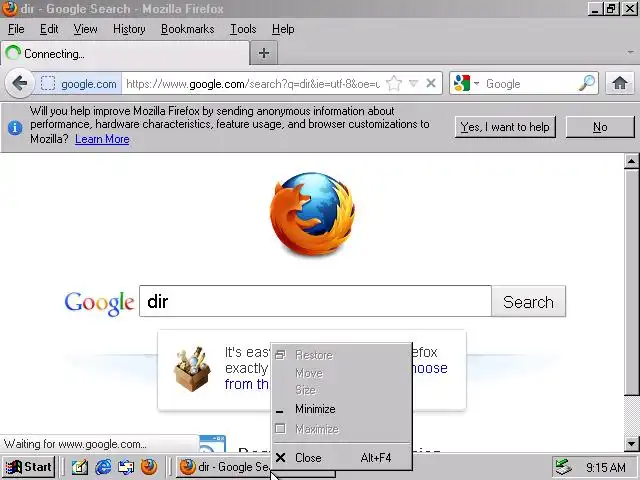Click the page Search button
640x480 pixels.
[x=529, y=302]
